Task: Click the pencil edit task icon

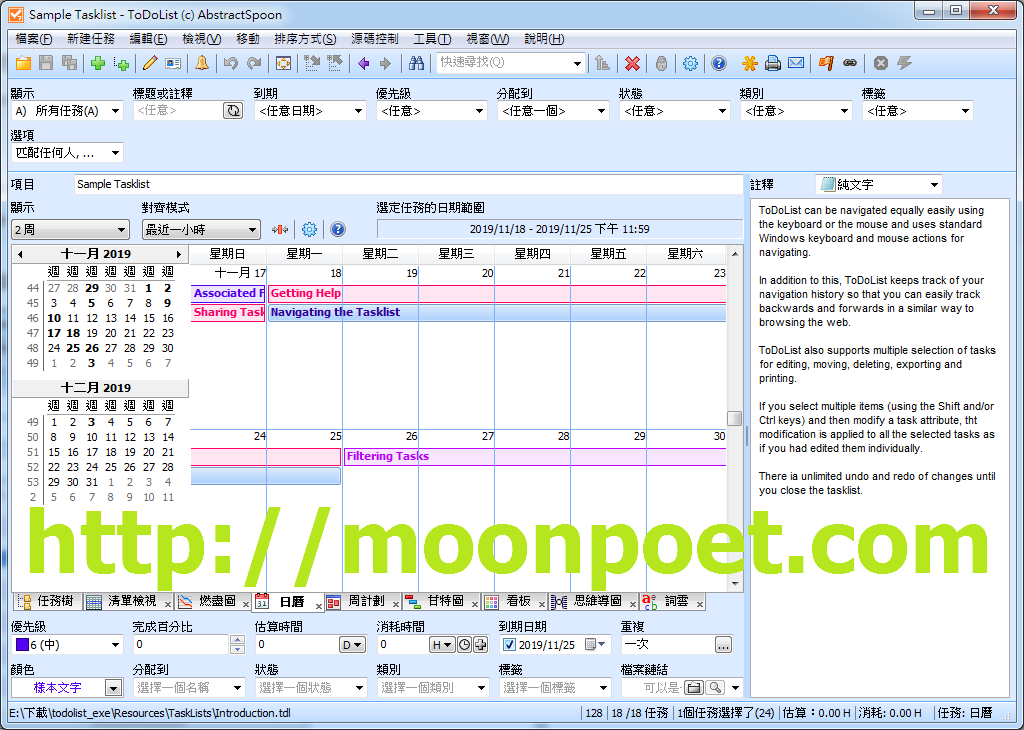Action: click(x=150, y=63)
